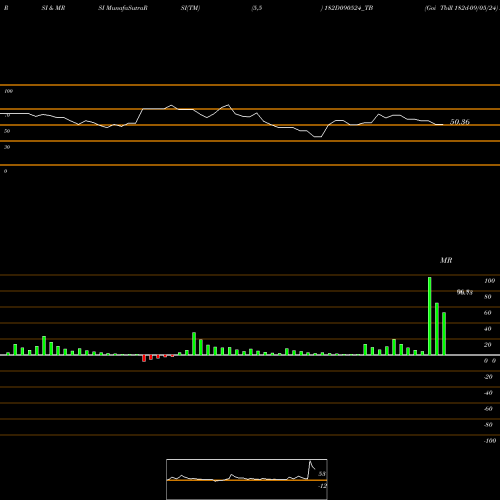The width and height of the screenshot is (500, 500).
Task: Click the '40' label on MR axis
Action: point(488,329)
